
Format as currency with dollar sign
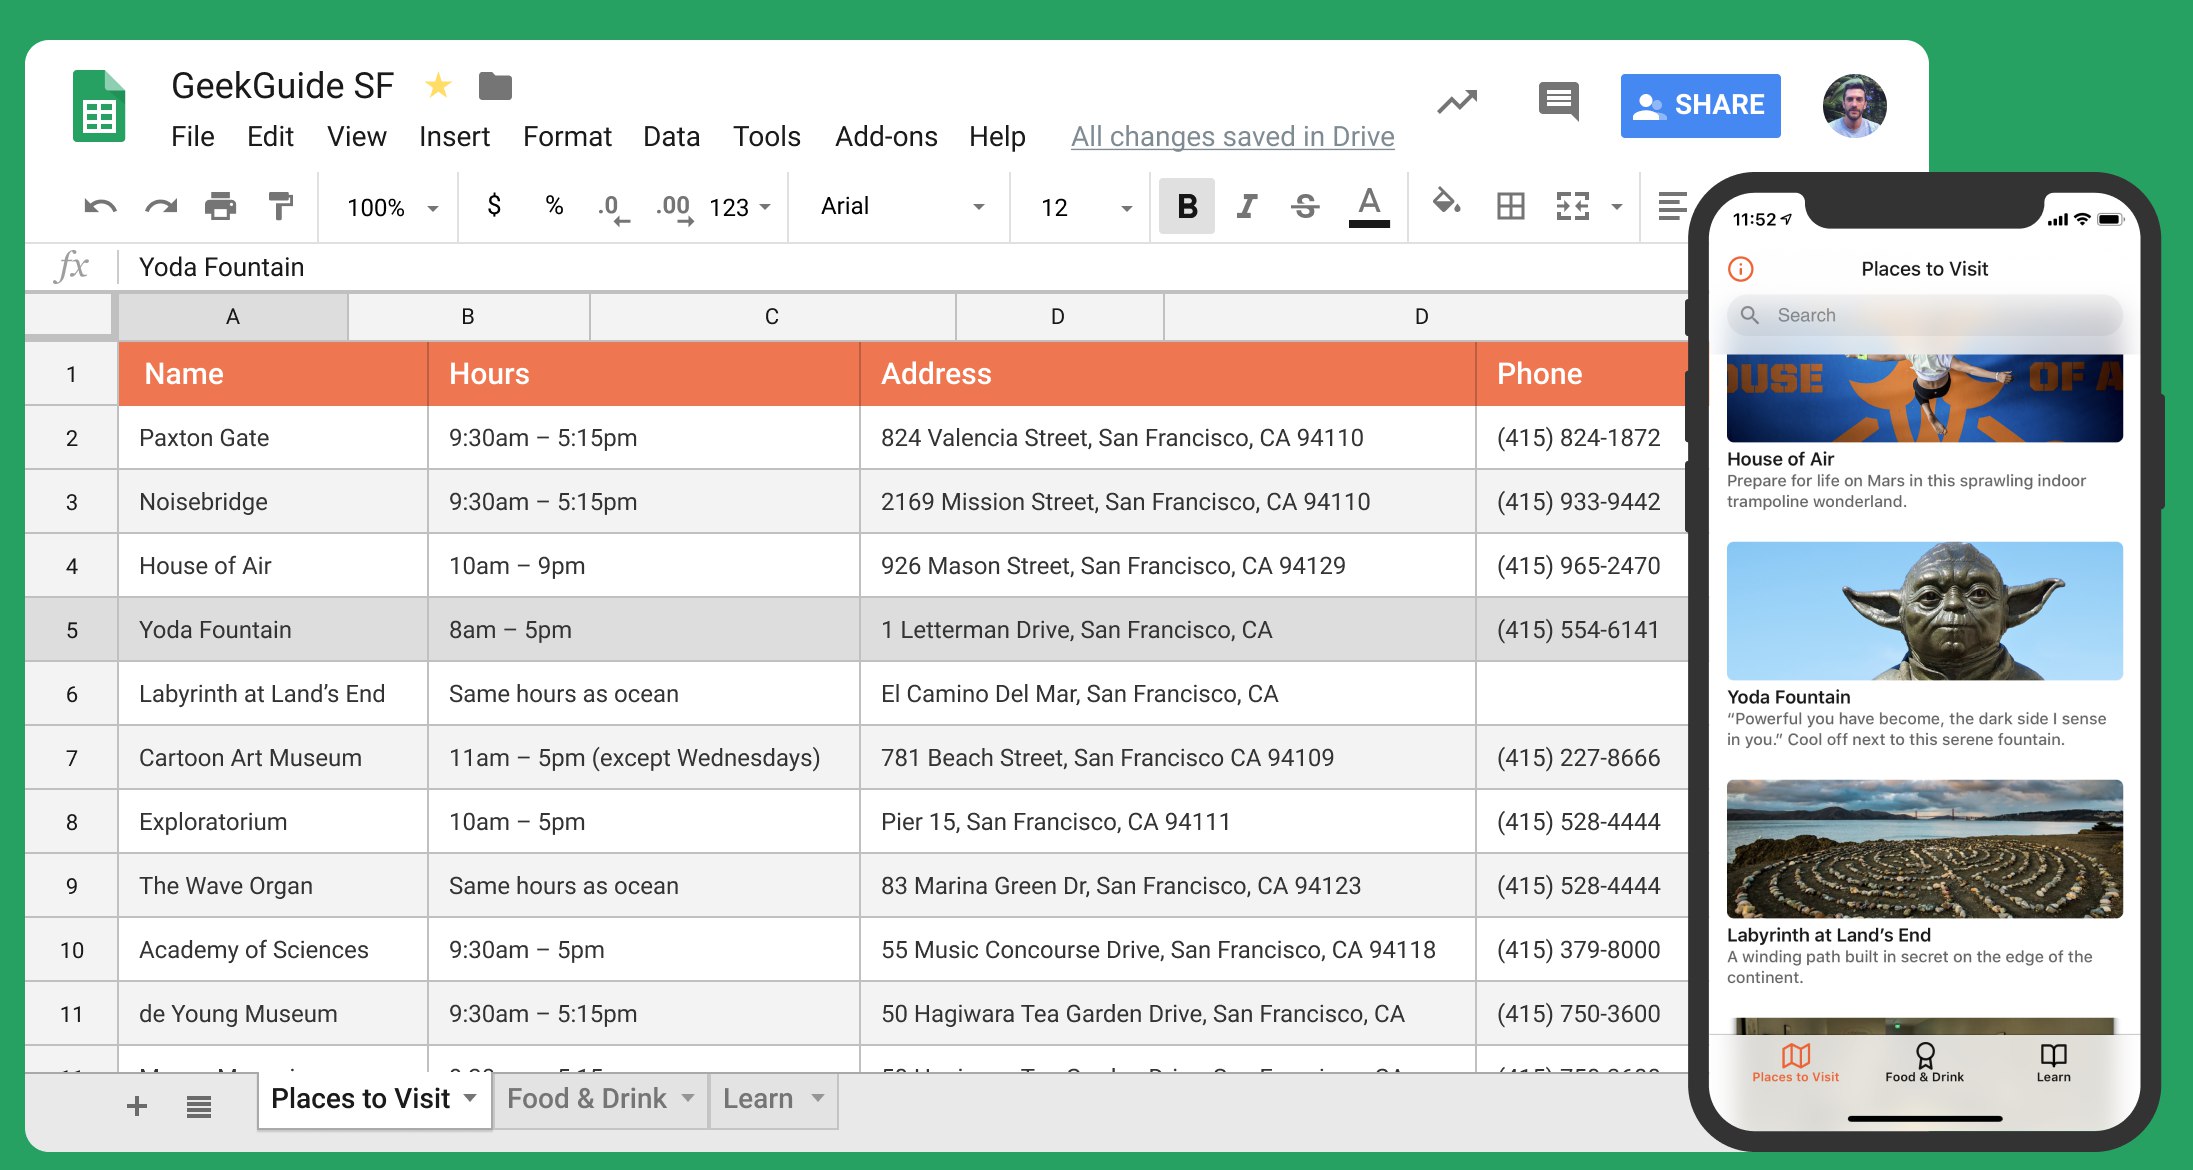[x=494, y=206]
